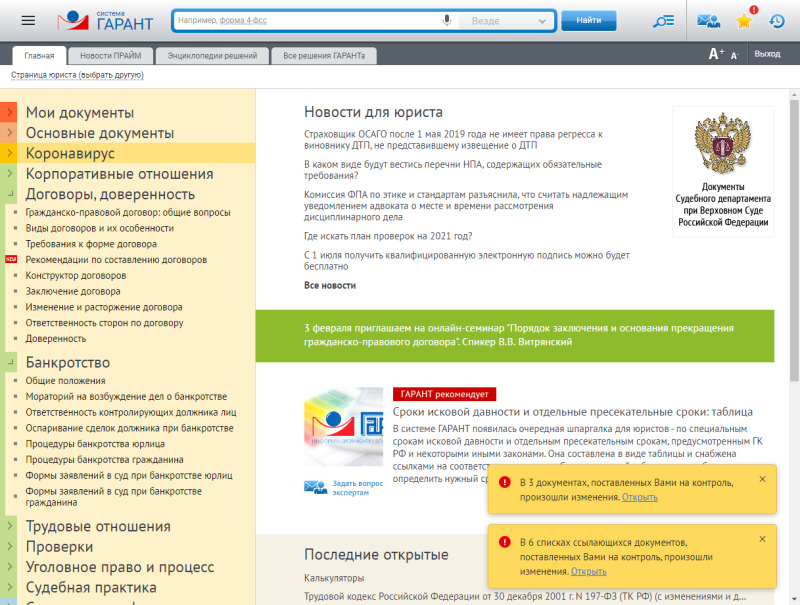Click Страница юриста (выбрать другую) link
This screenshot has width=800, height=605.
click(77, 75)
